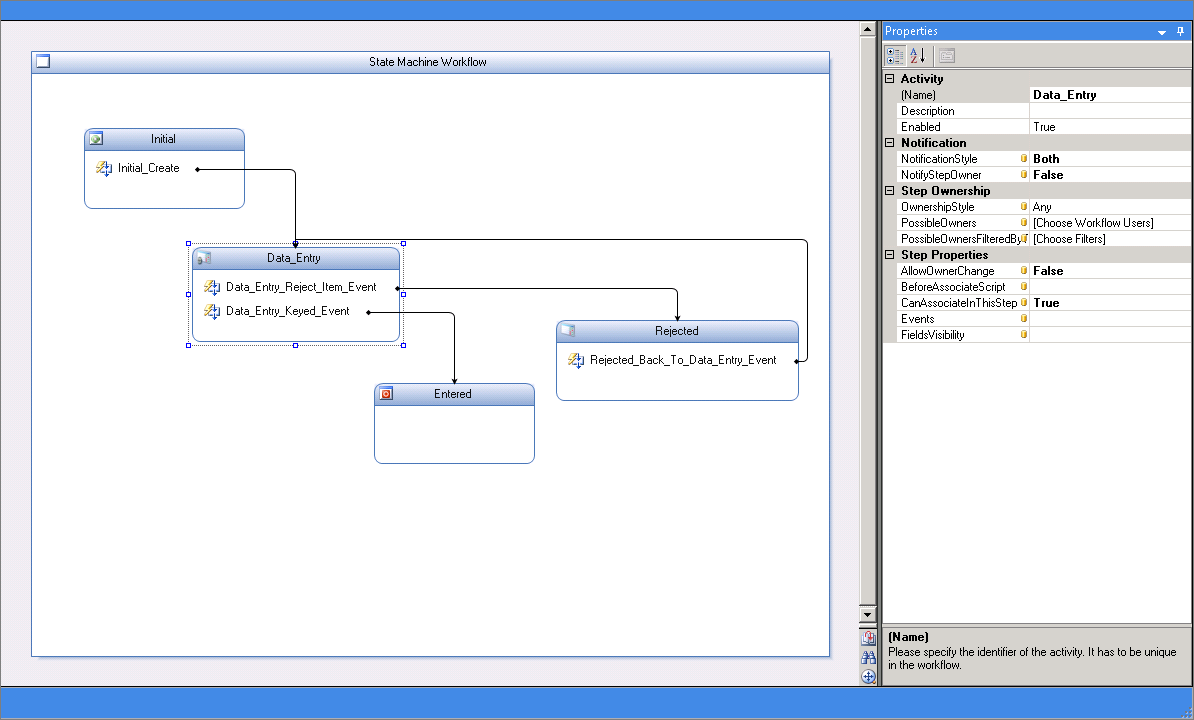The height and width of the screenshot is (720, 1194).
Task: Click the Properties panel pin icon
Action: 1180,31
